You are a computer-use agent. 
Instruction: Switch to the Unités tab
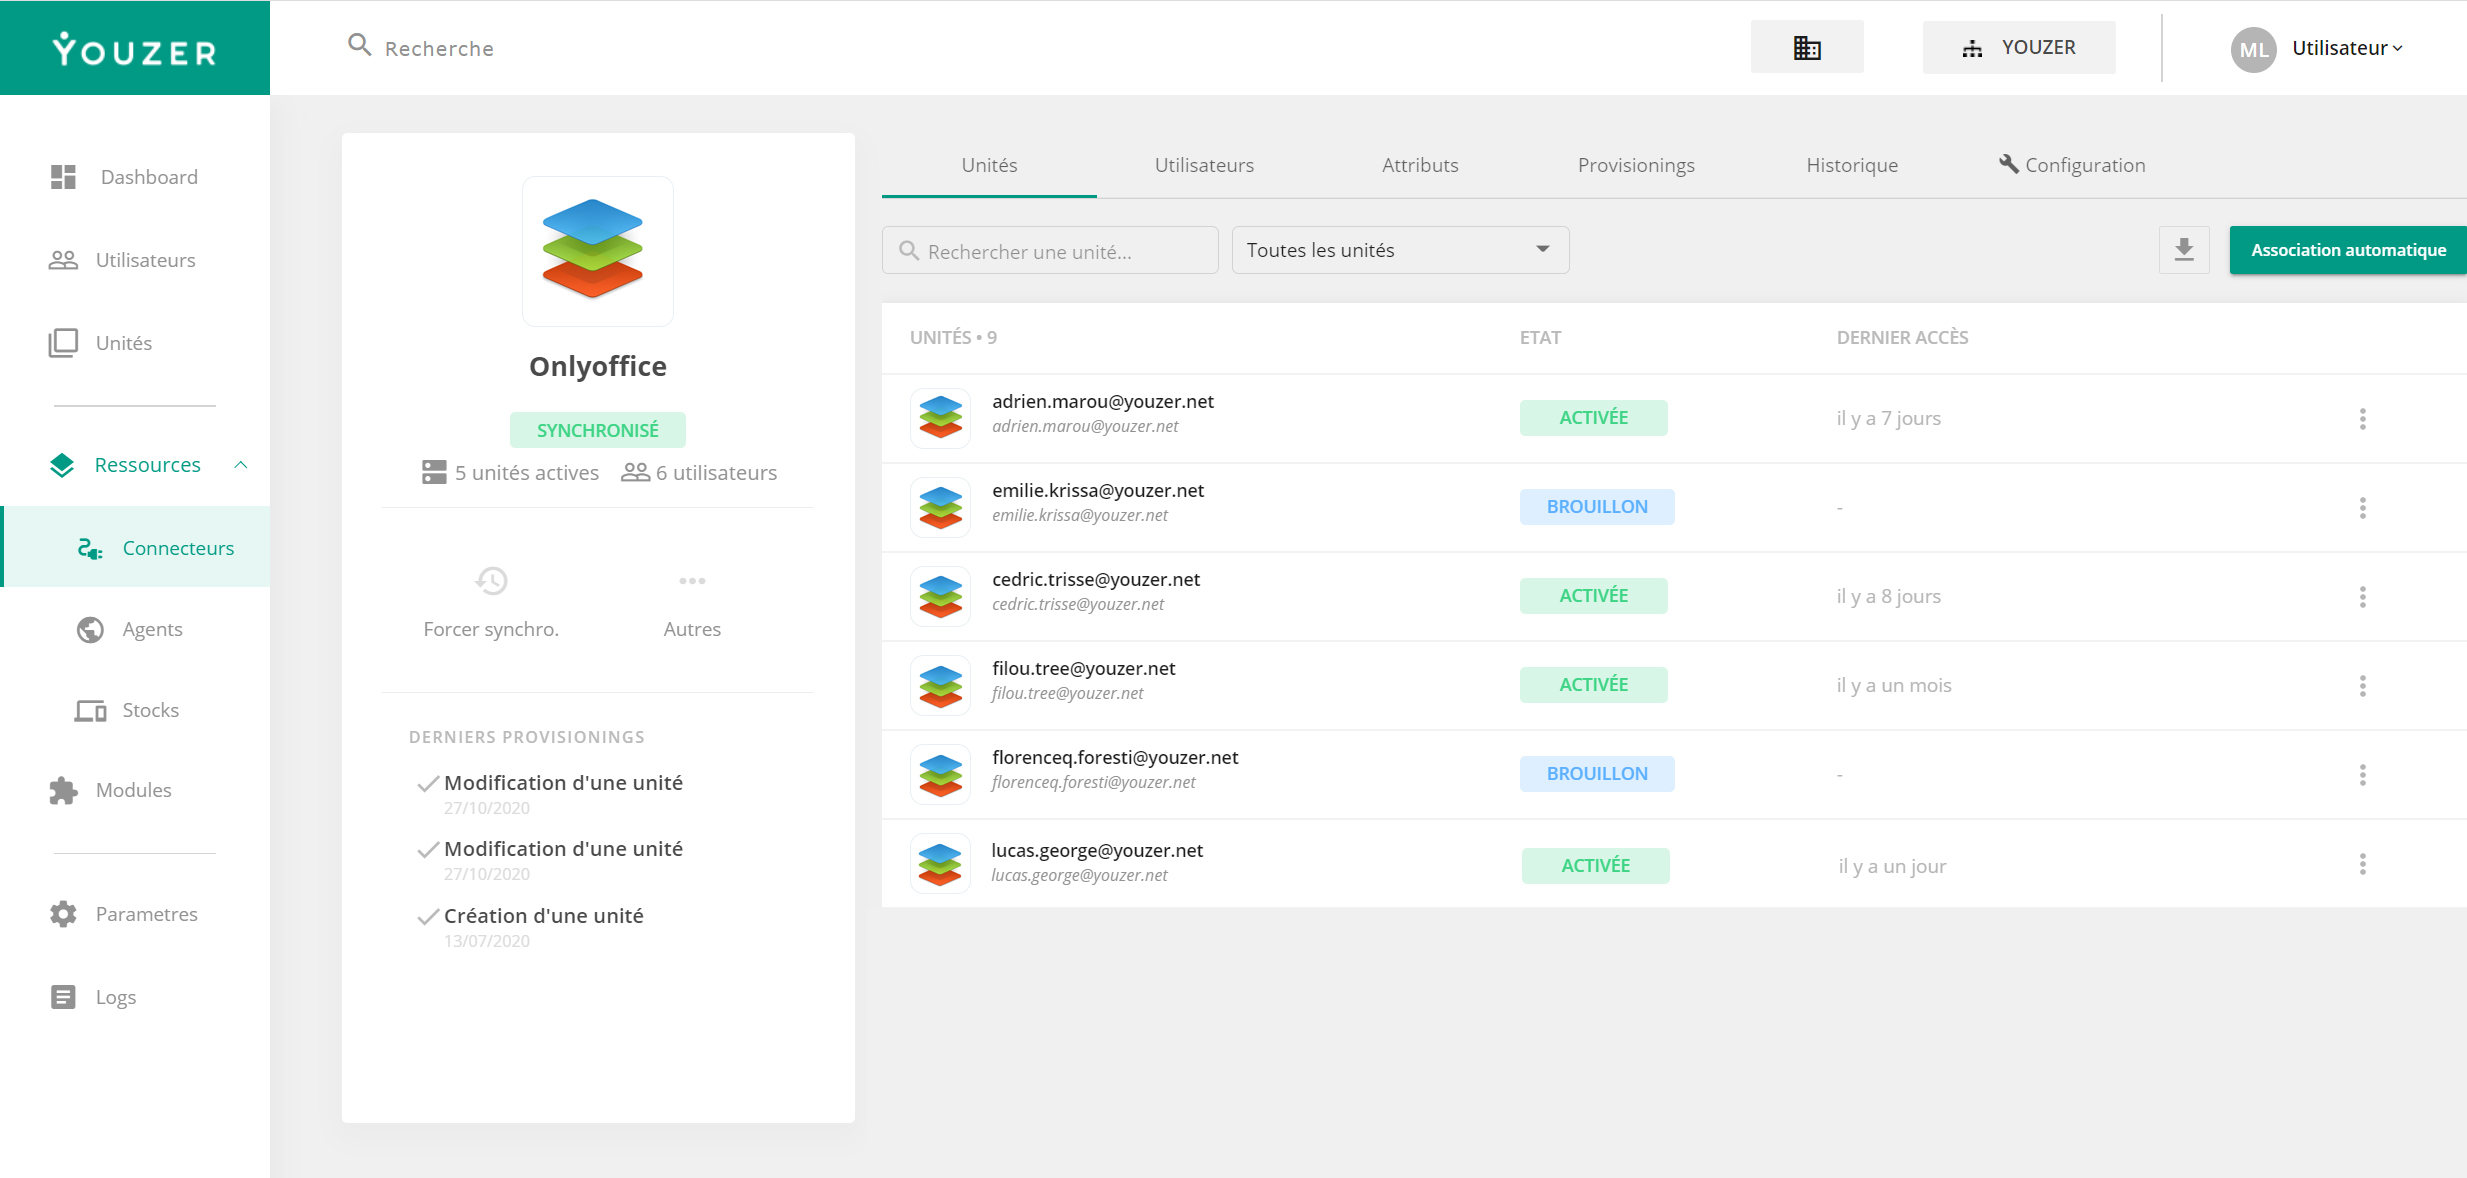989,165
